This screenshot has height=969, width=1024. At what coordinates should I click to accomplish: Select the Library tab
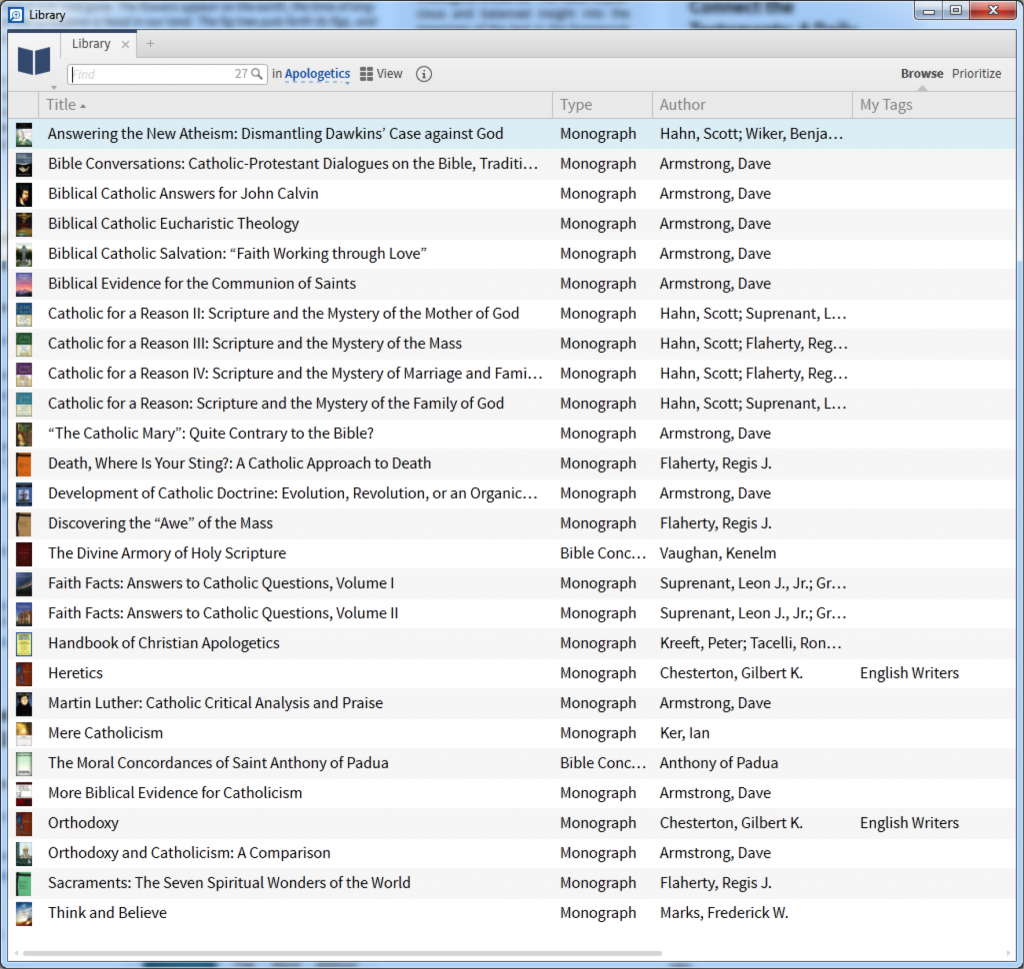(91, 44)
